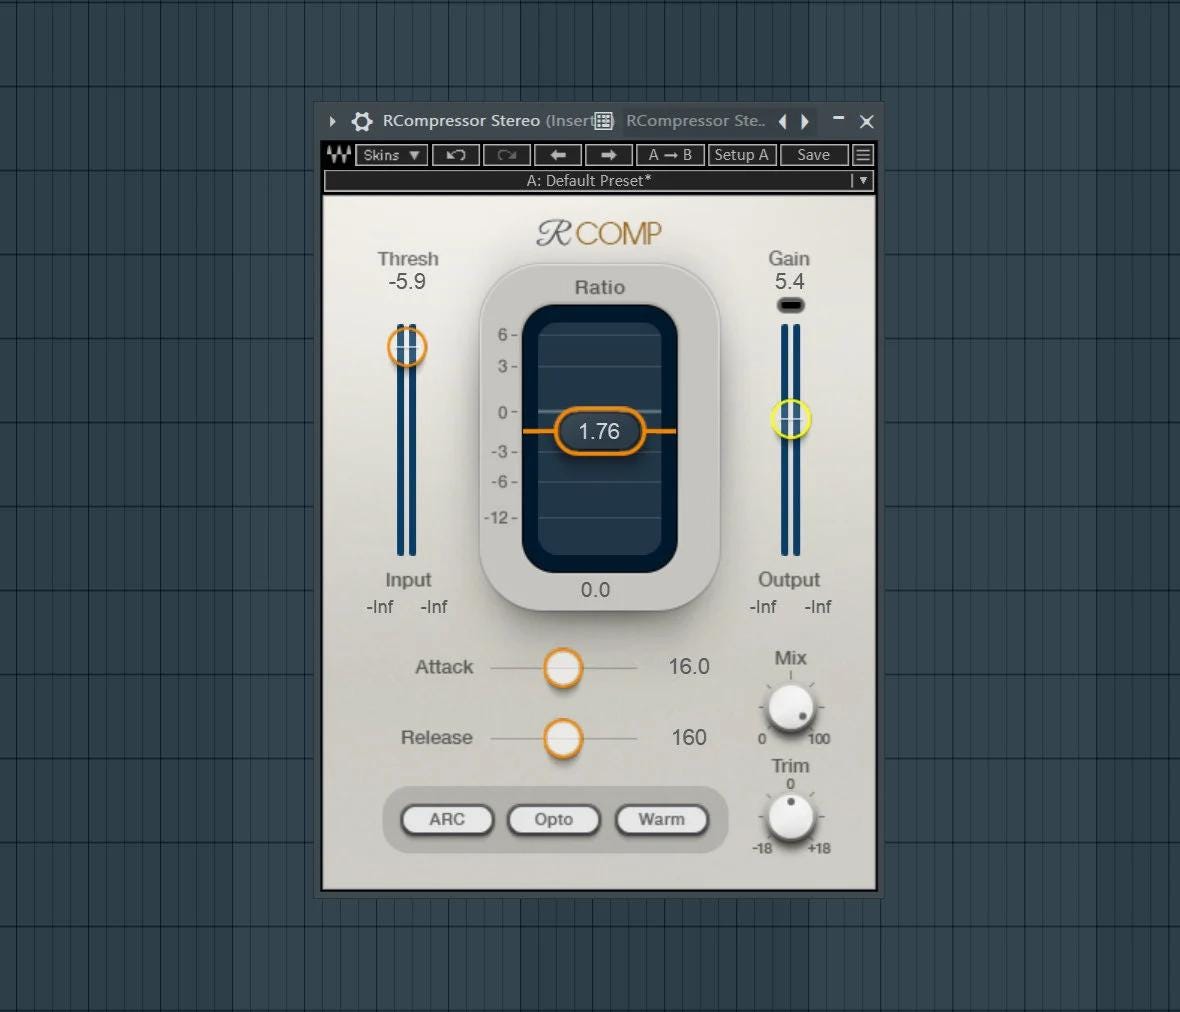Open the Skins dropdown
The width and height of the screenshot is (1180, 1012).
[x=391, y=155]
